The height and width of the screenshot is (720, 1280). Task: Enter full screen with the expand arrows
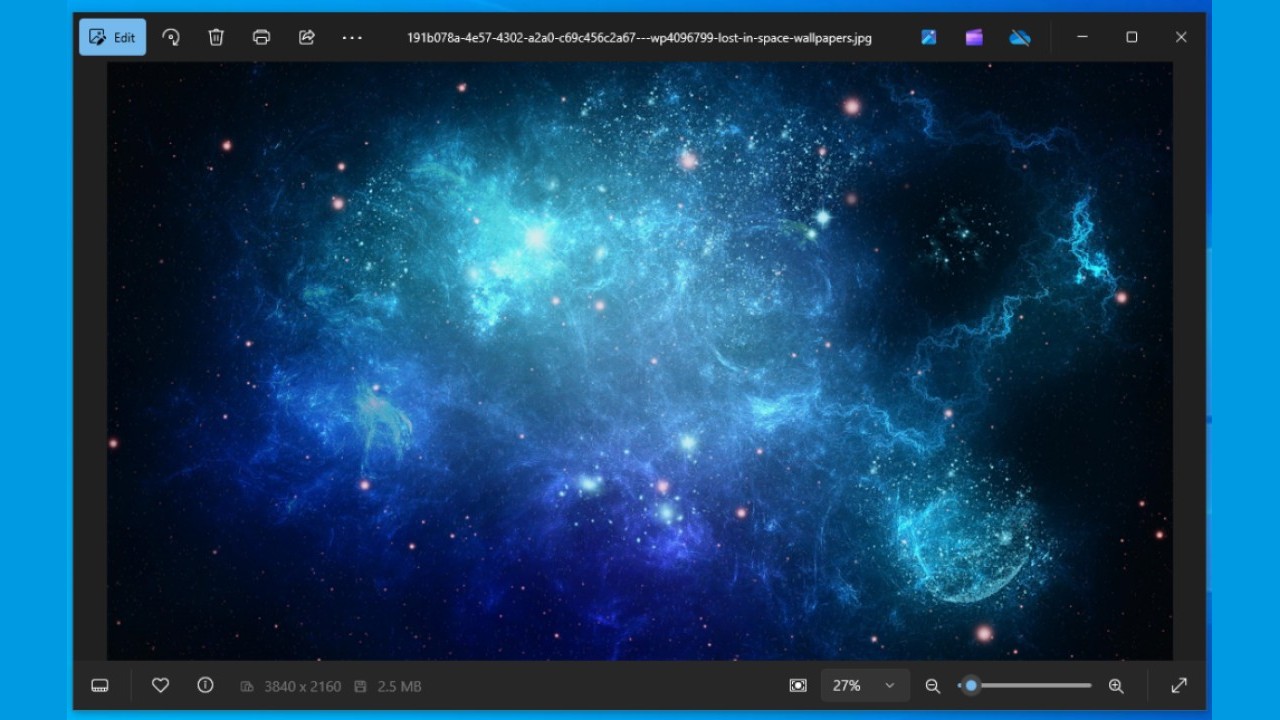[1179, 685]
